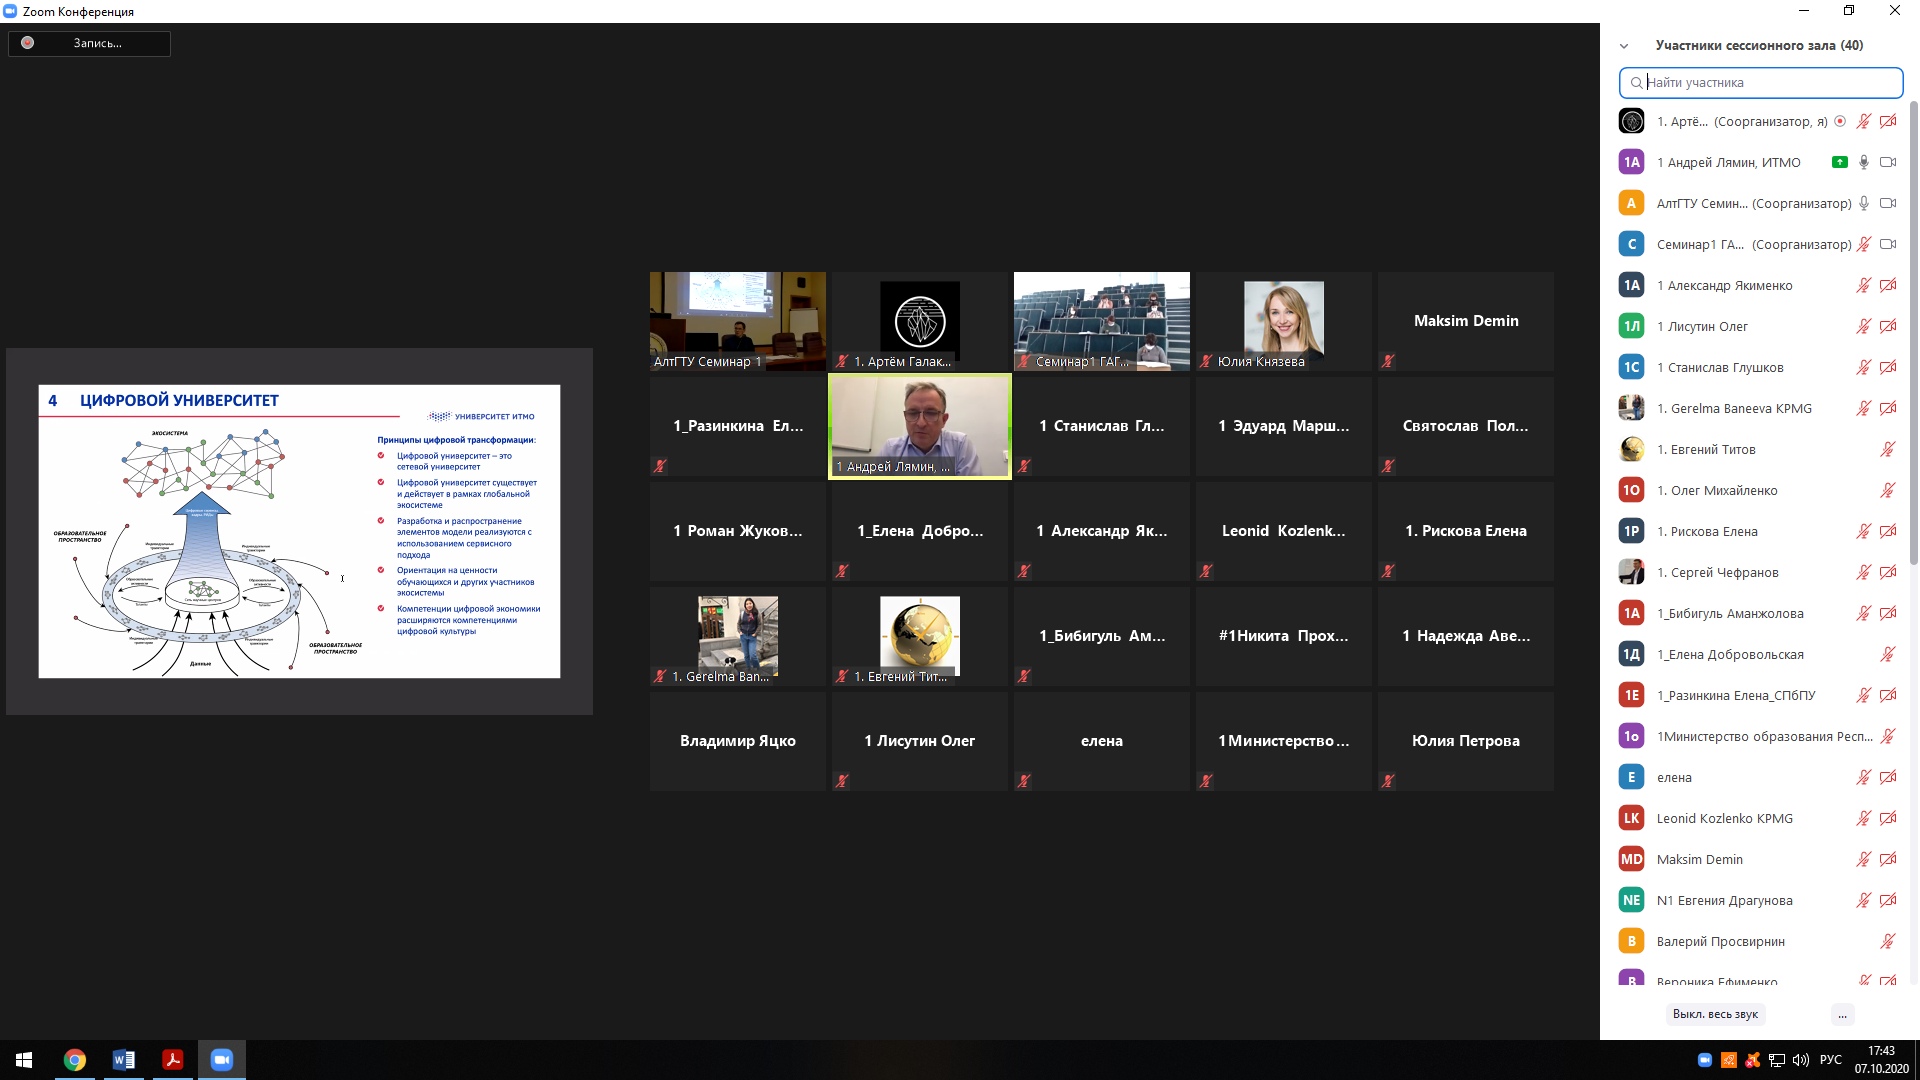Screen dimensions: 1920x1080
Task: Click the '1A' avatar of 1 Андрей Лямин
Action: [1631, 162]
